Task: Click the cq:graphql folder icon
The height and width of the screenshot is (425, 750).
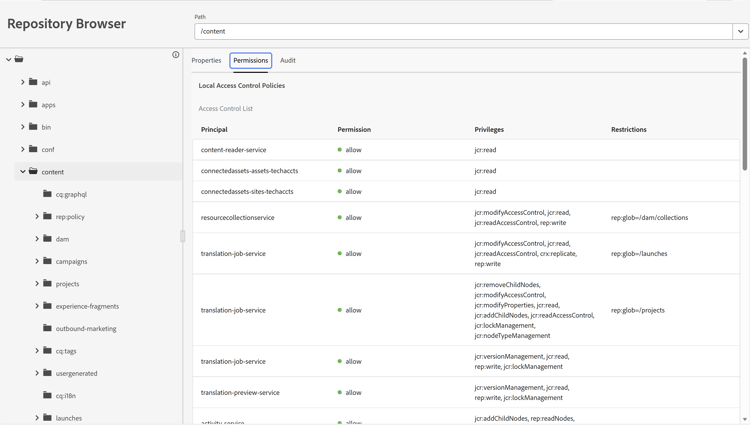Action: coord(47,194)
